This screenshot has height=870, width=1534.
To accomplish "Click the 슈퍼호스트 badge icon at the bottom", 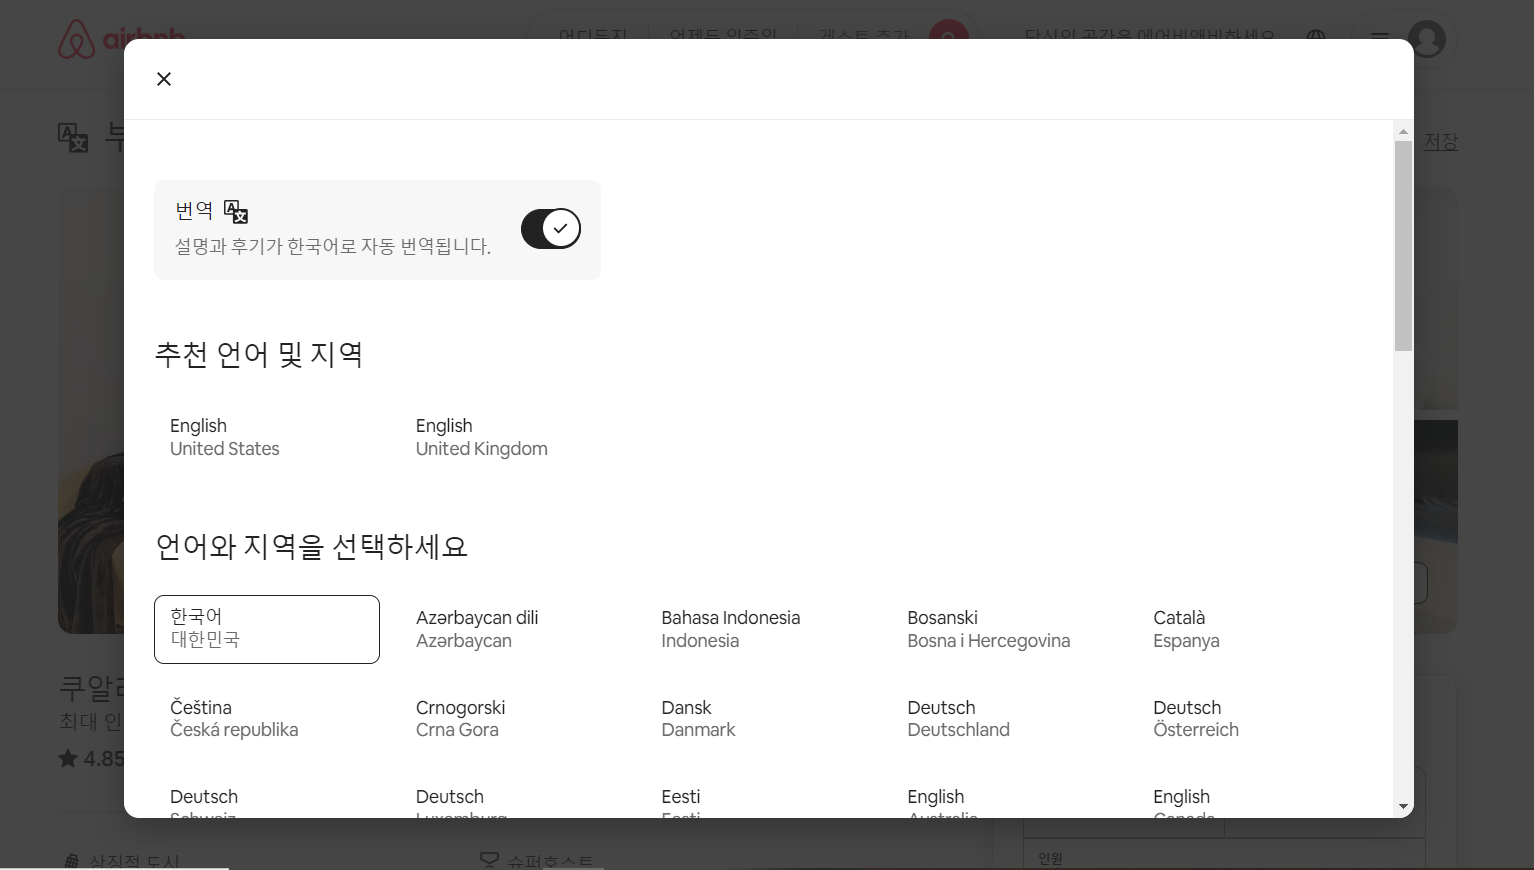I will (489, 859).
